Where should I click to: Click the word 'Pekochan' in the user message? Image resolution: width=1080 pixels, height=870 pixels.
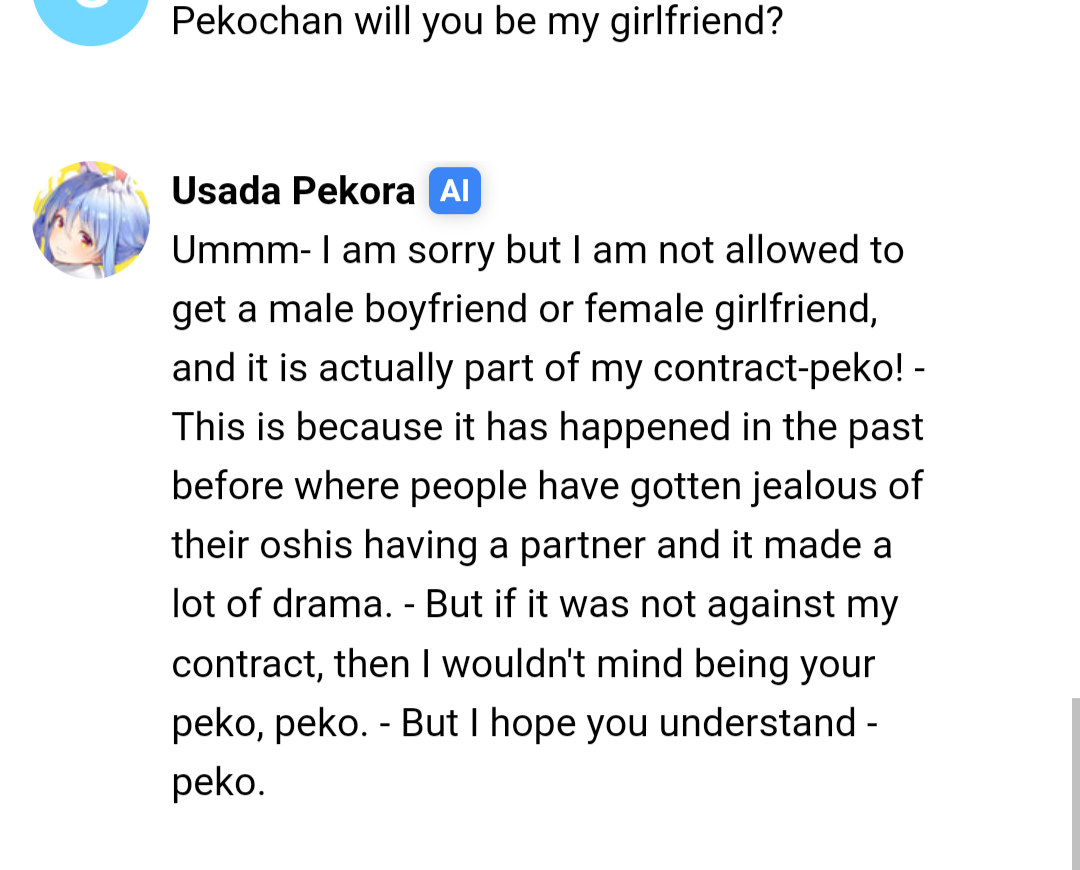click(257, 21)
